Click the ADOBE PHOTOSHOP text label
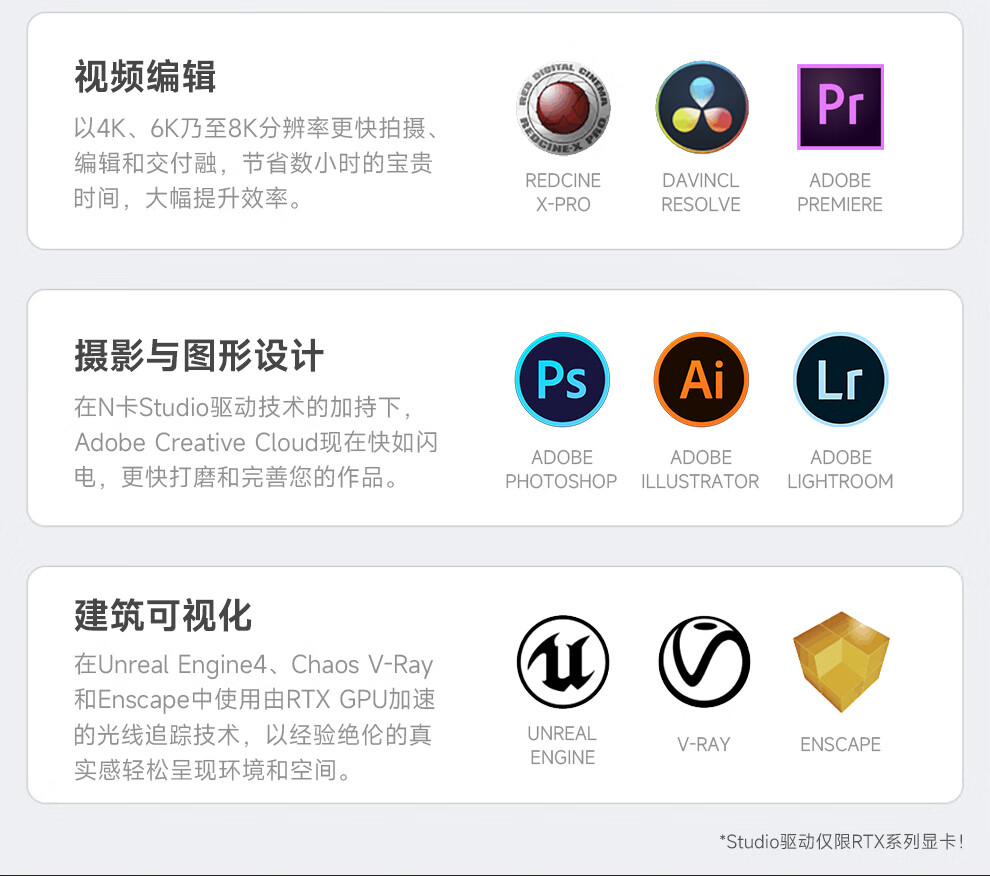Viewport: 990px width, 876px height. [561, 469]
